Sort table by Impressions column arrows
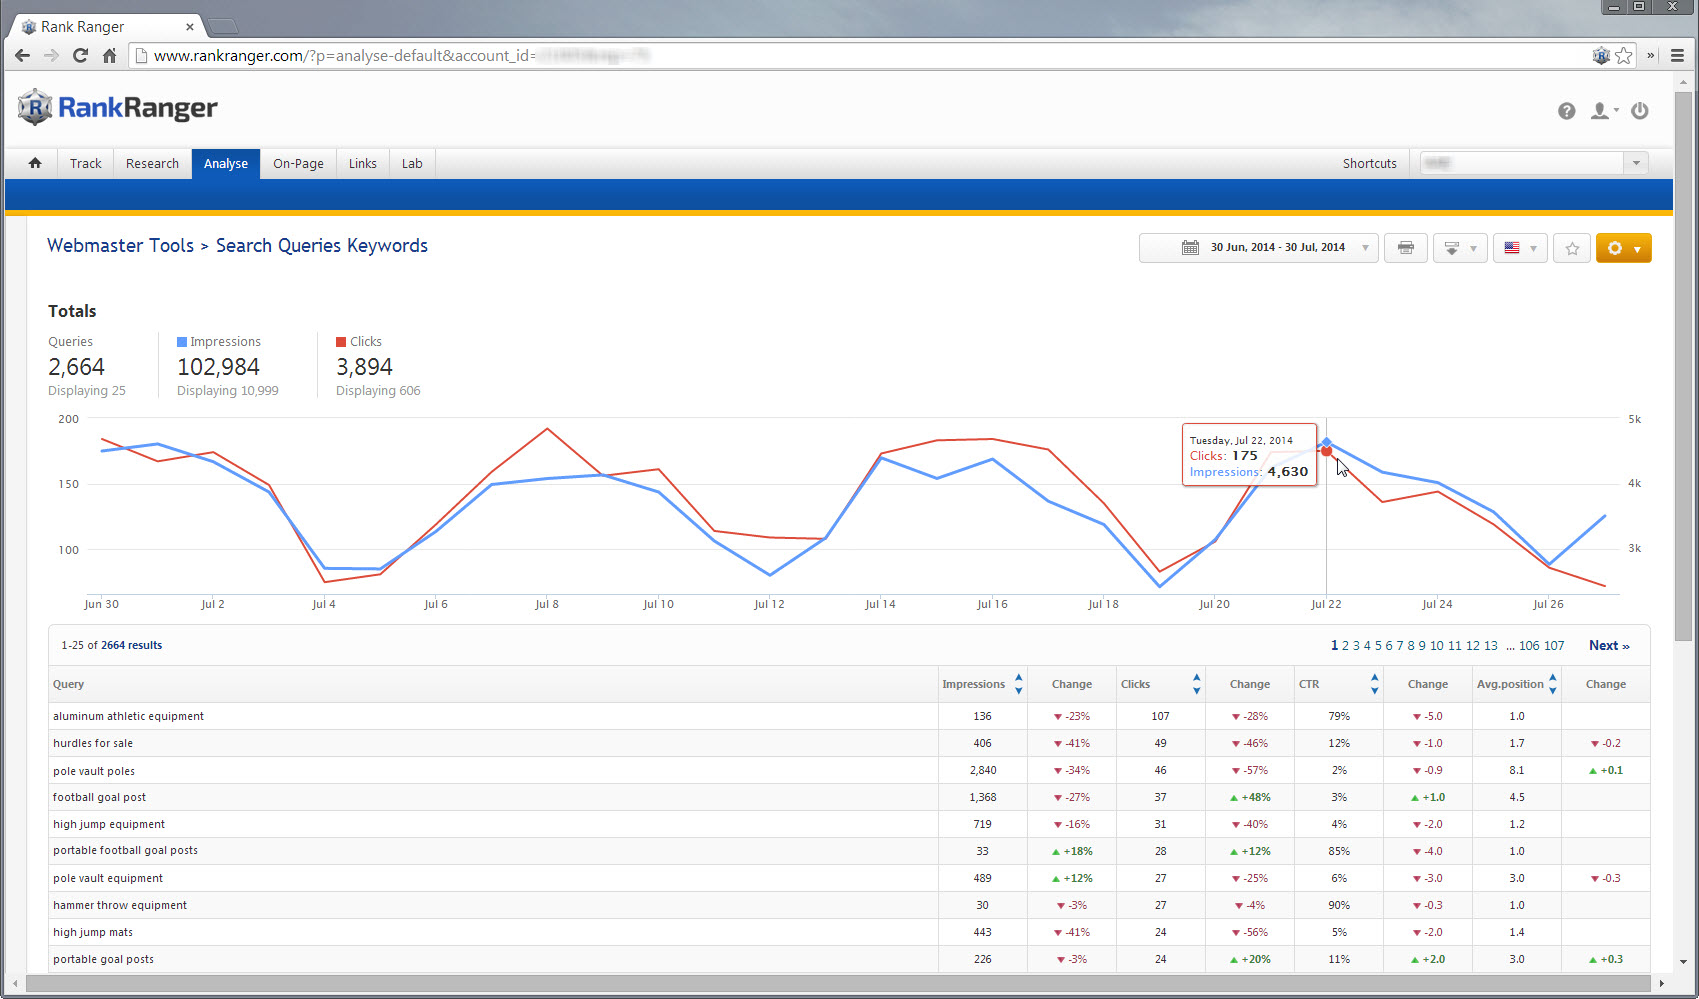1699x999 pixels. 1018,684
